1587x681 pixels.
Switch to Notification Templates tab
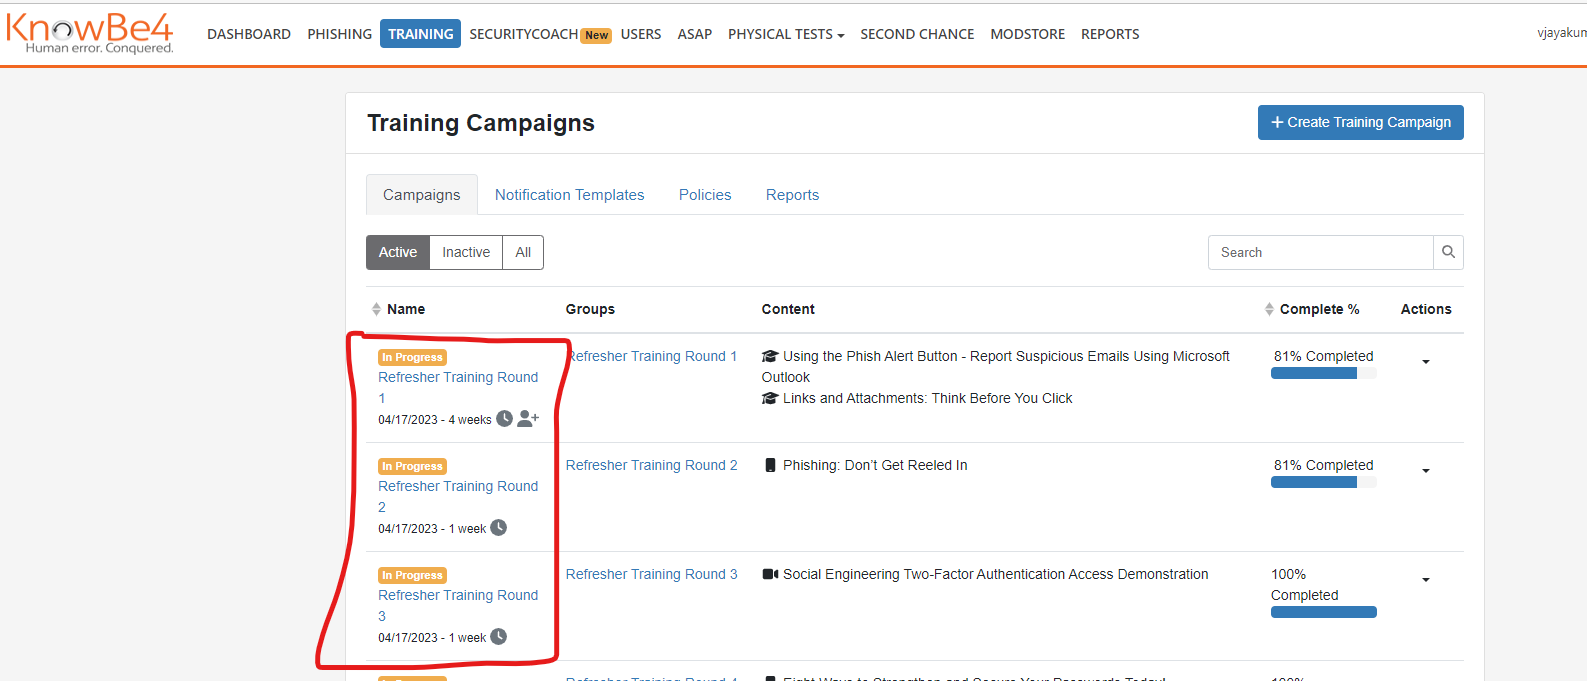569,195
